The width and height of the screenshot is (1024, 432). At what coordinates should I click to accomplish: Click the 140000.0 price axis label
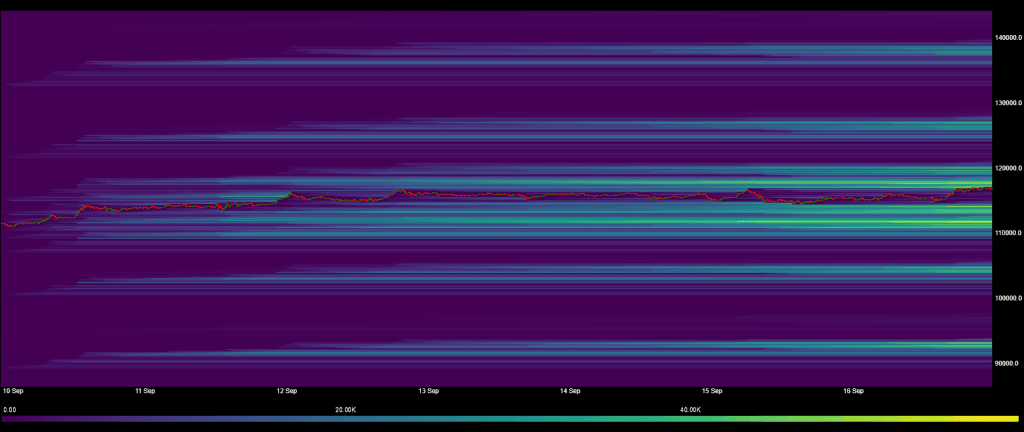point(1008,38)
